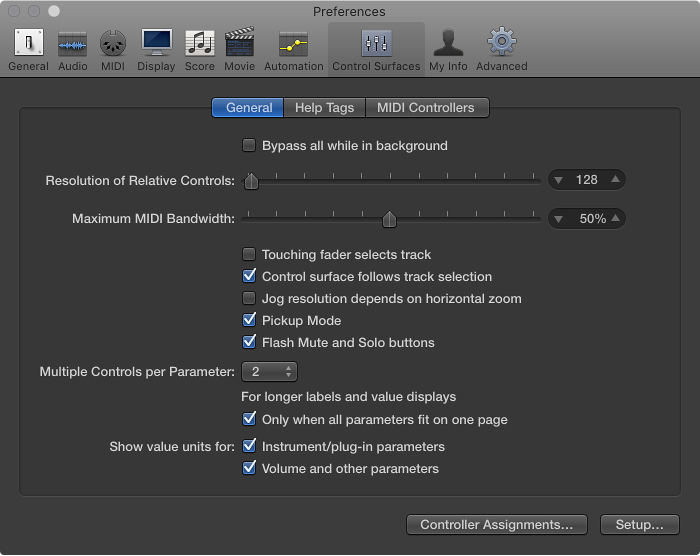Click the Controller Assignments... button

497,524
